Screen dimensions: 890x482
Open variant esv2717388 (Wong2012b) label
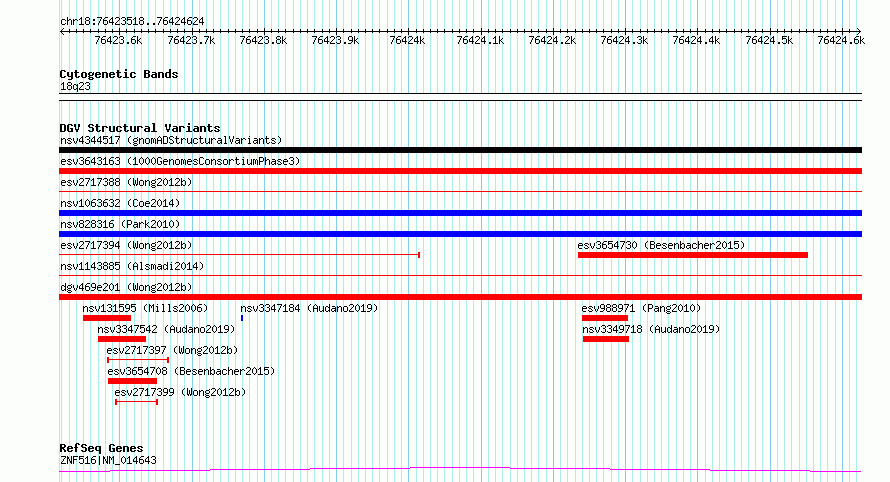click(126, 182)
